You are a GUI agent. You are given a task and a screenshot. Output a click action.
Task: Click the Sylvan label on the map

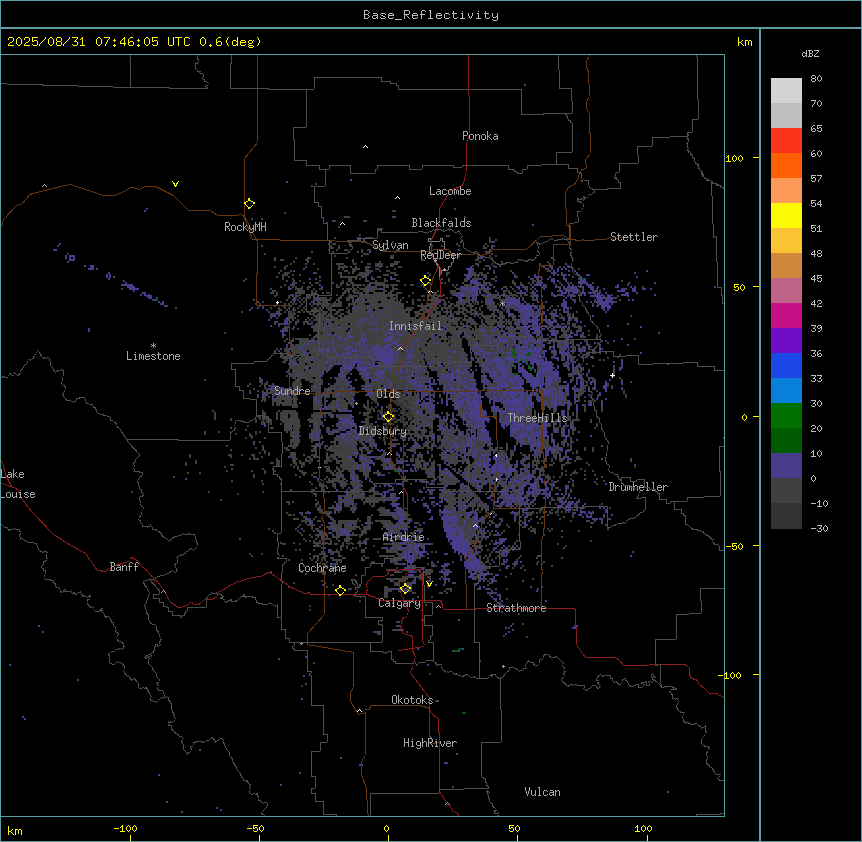[390, 245]
